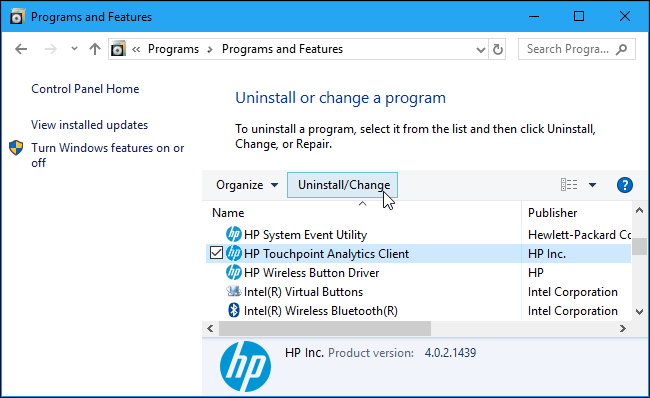Image resolution: width=650 pixels, height=398 pixels.
Task: Click the Uninstall/Change button
Action: pos(342,185)
